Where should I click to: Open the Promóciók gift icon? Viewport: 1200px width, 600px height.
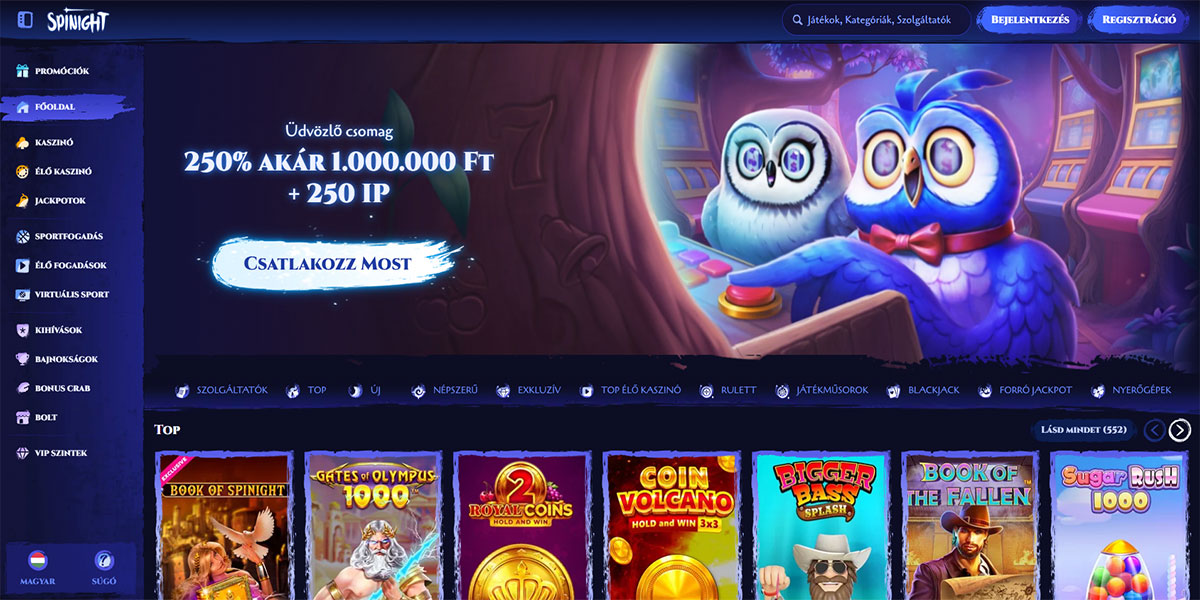(23, 71)
